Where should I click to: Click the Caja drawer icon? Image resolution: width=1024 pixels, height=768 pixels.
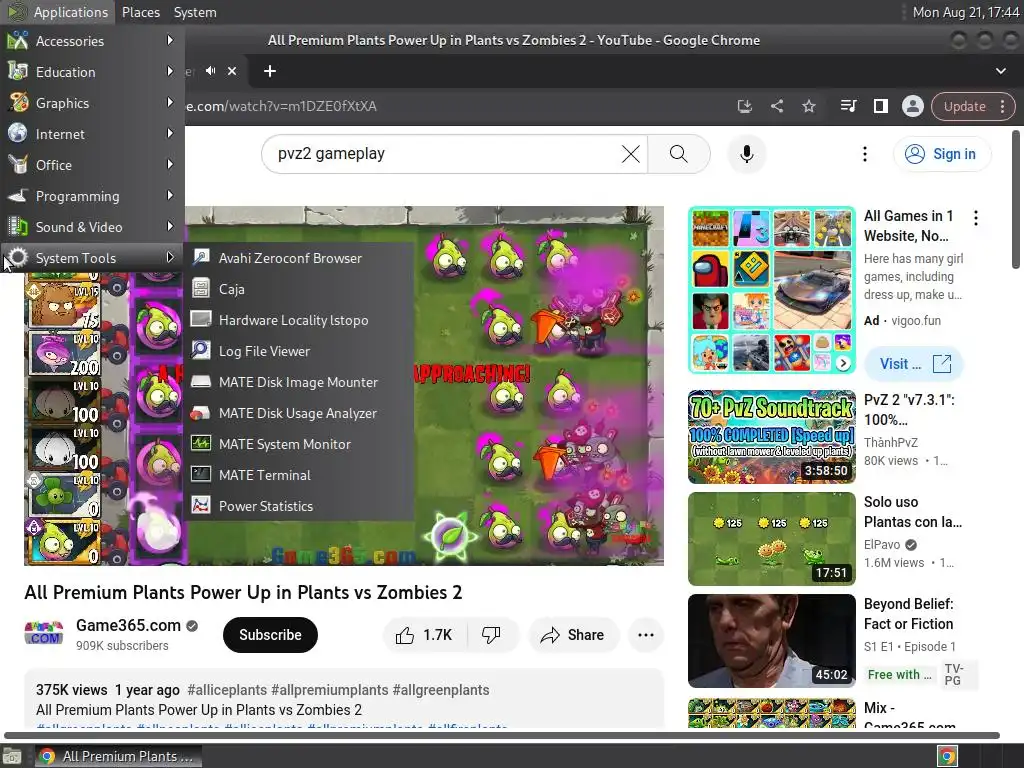pyautogui.click(x=200, y=288)
